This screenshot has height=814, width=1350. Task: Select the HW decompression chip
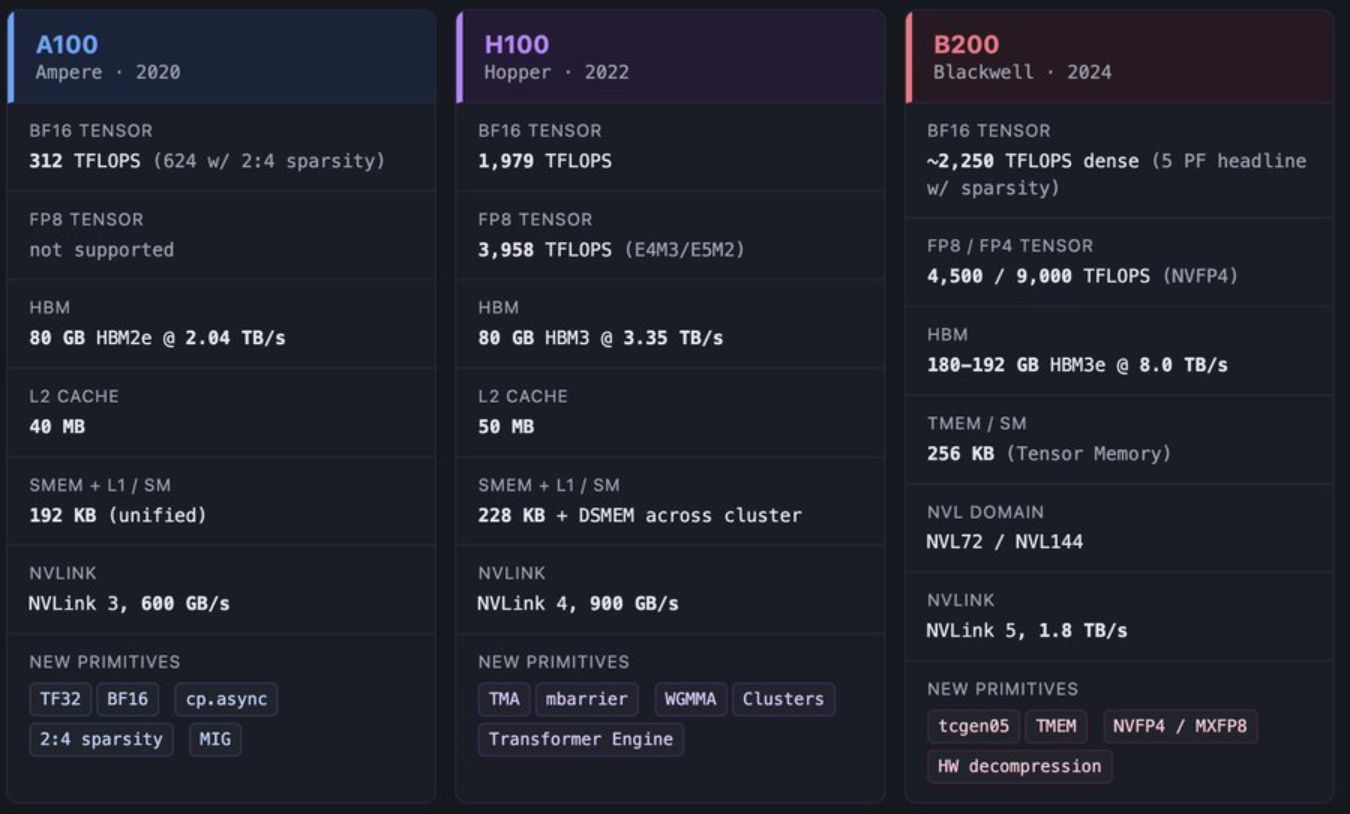pos(1019,766)
